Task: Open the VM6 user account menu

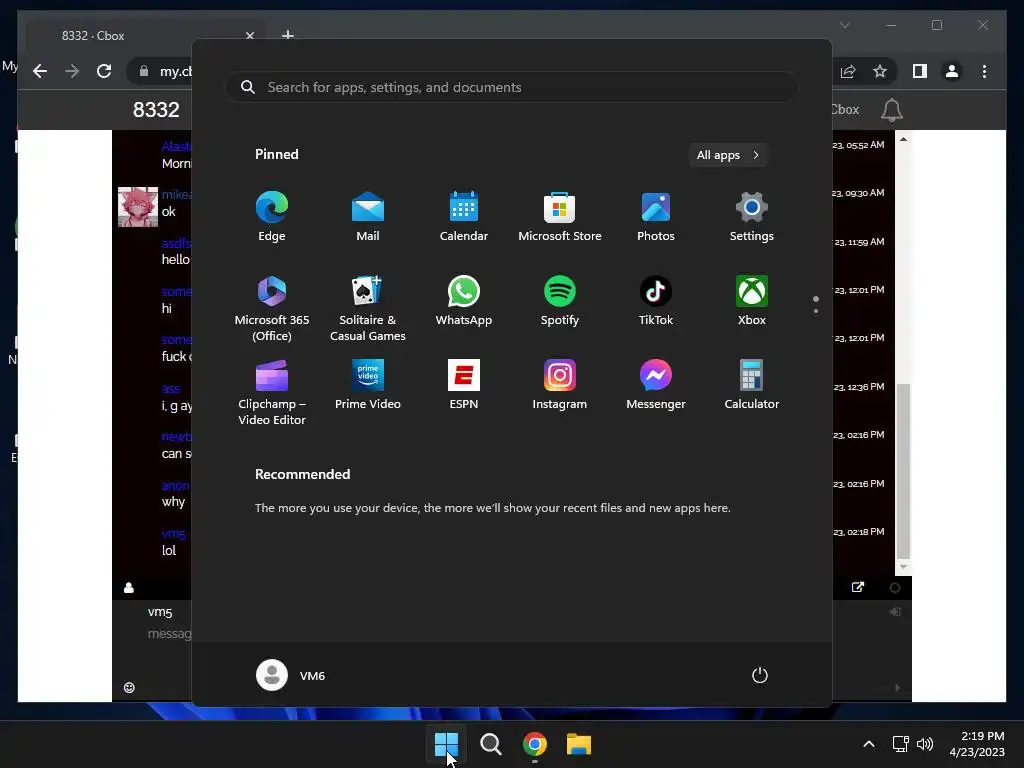Action: click(291, 675)
